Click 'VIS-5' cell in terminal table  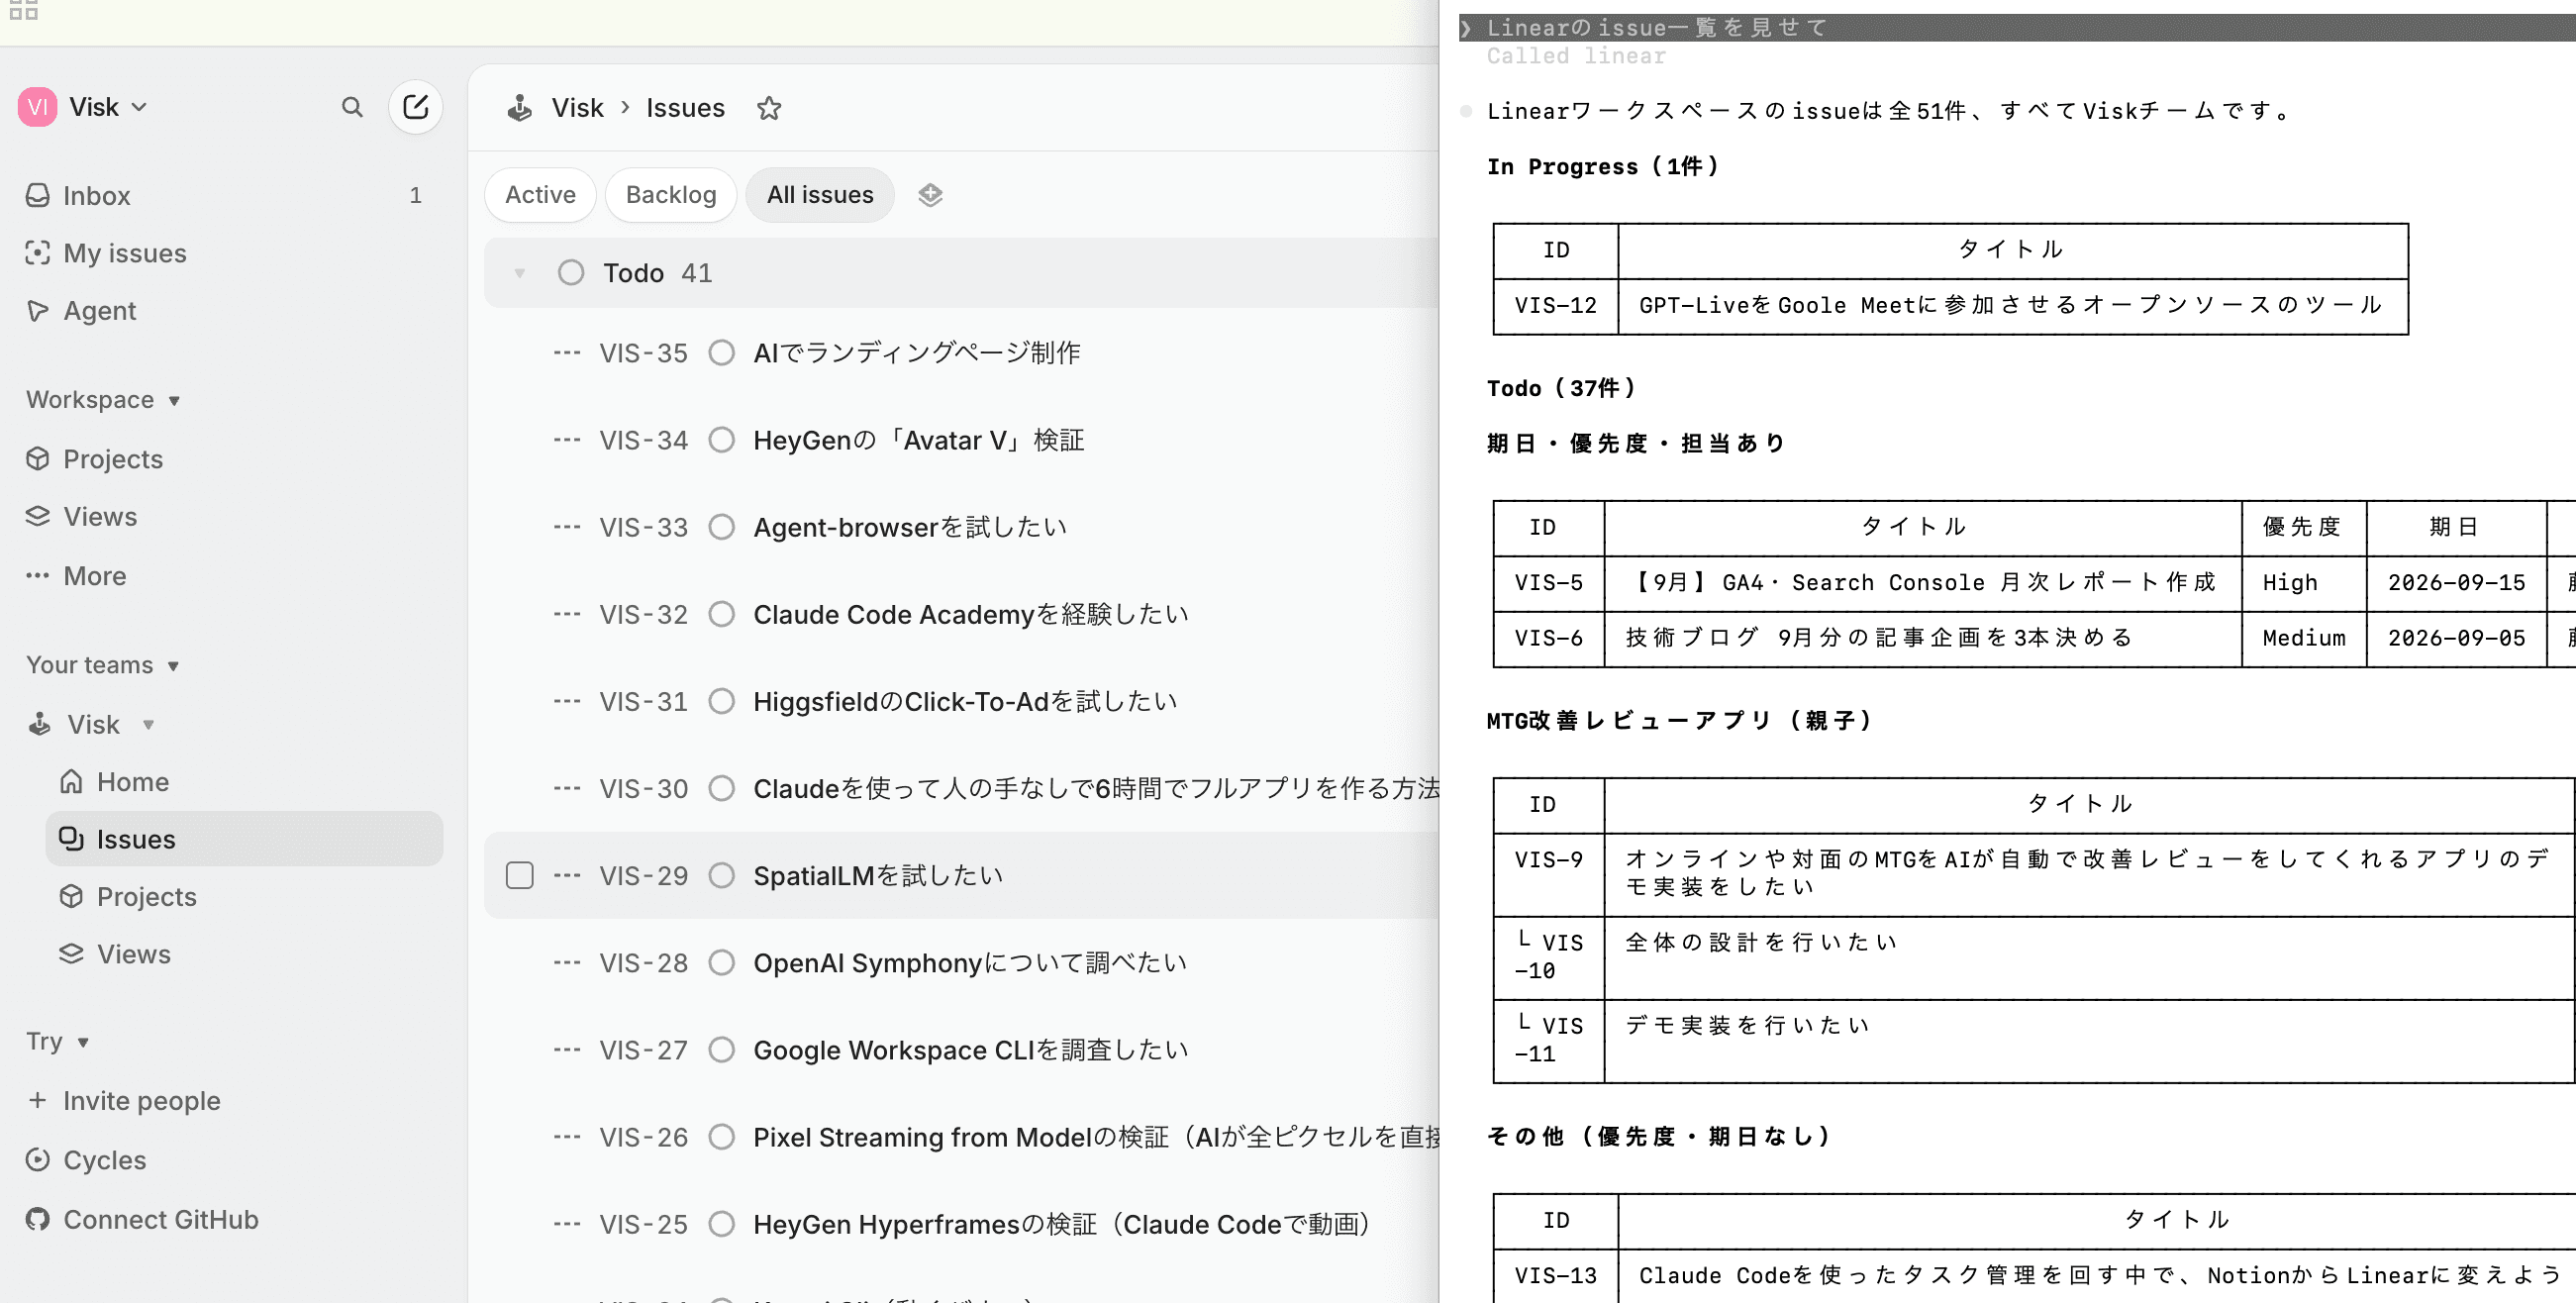click(x=1548, y=582)
